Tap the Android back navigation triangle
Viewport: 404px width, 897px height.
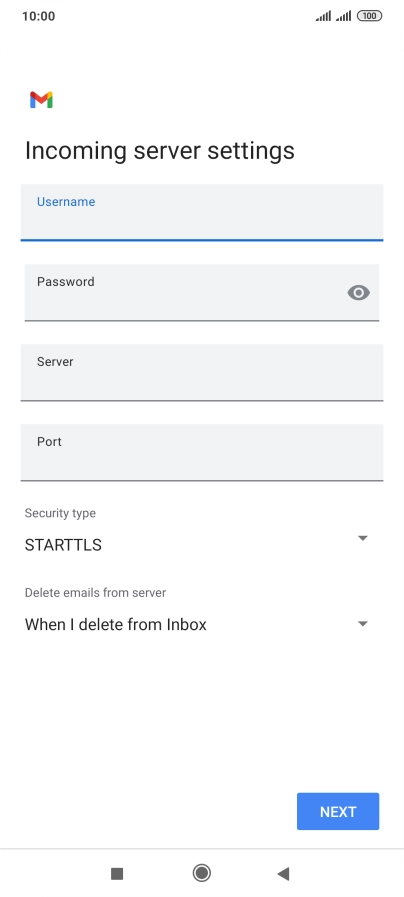tap(283, 873)
